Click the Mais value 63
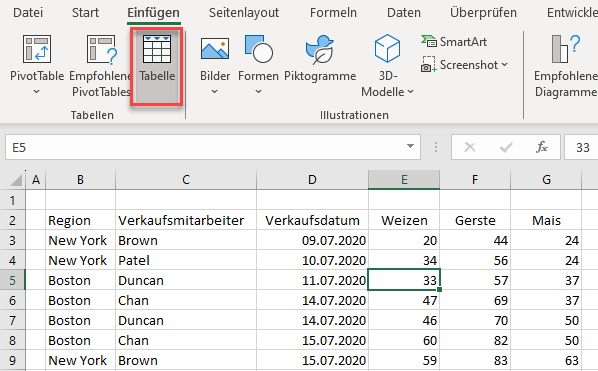The height and width of the screenshot is (371, 598). pos(546,360)
